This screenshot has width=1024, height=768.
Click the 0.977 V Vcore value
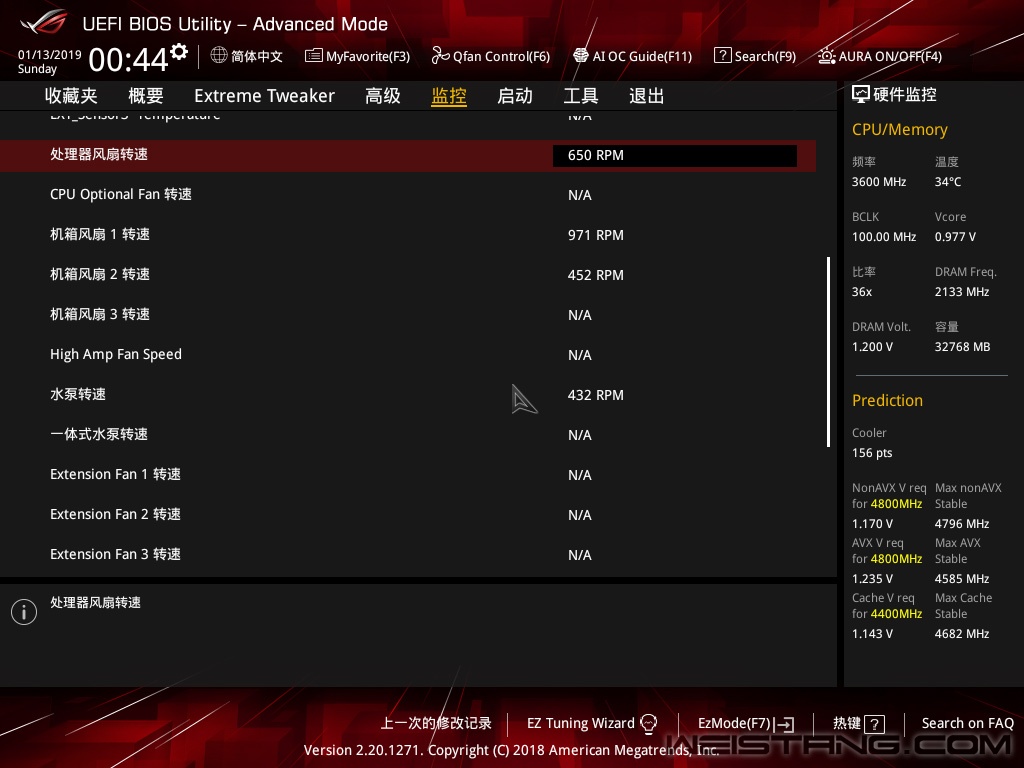click(955, 236)
